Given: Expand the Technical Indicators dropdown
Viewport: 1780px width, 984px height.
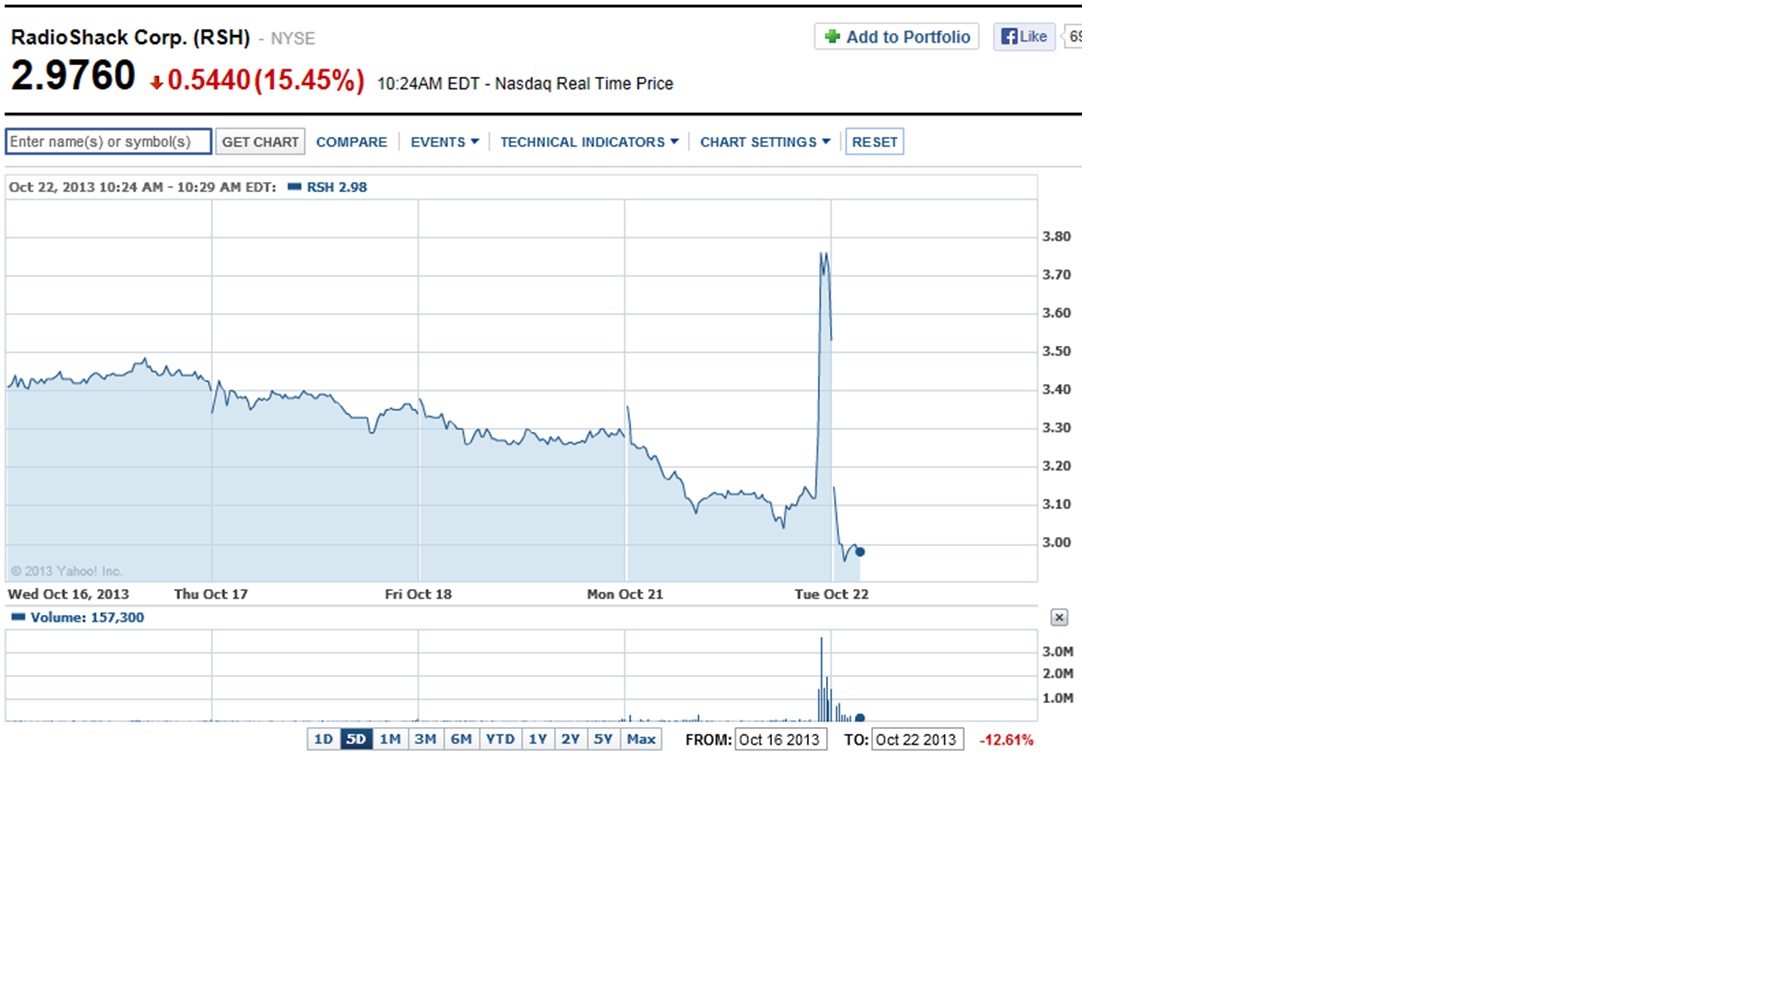Looking at the screenshot, I should pos(589,142).
